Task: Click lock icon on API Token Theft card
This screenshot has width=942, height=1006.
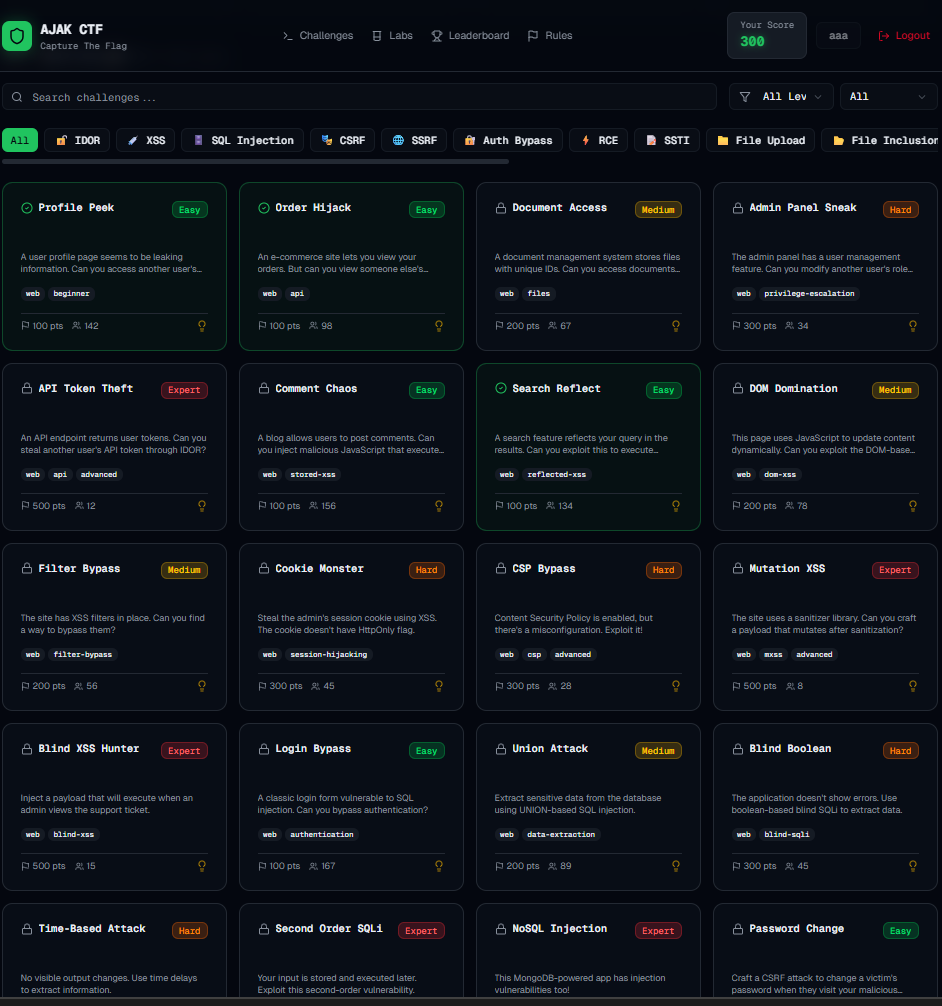Action: (x=27, y=388)
